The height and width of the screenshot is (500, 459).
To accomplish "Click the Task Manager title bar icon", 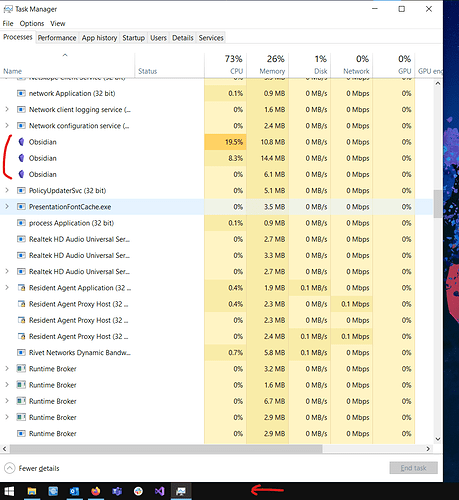I will [x=8, y=9].
